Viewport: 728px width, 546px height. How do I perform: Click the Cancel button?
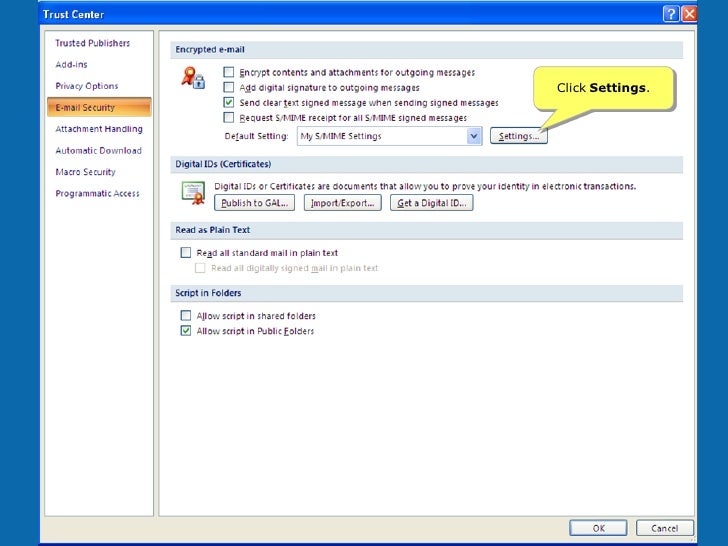coord(664,528)
